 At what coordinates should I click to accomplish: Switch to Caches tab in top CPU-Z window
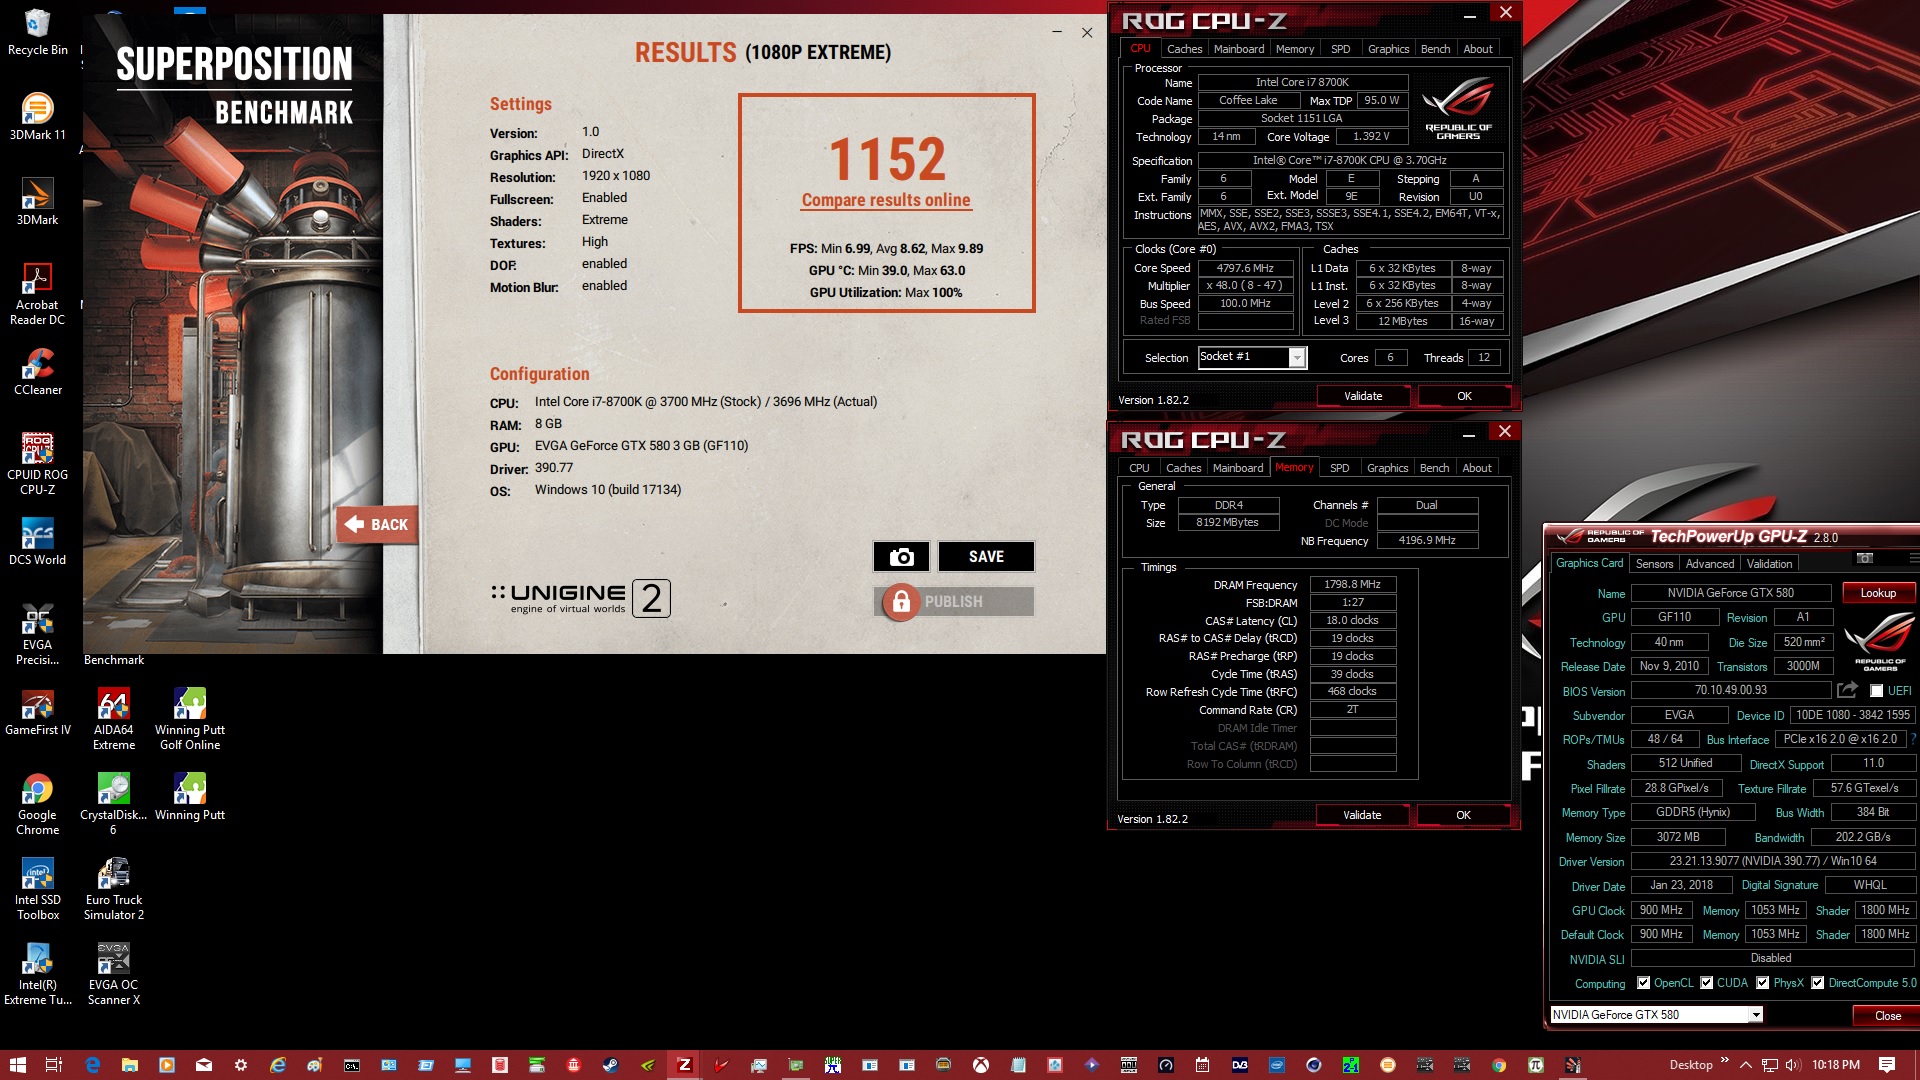click(x=1184, y=49)
